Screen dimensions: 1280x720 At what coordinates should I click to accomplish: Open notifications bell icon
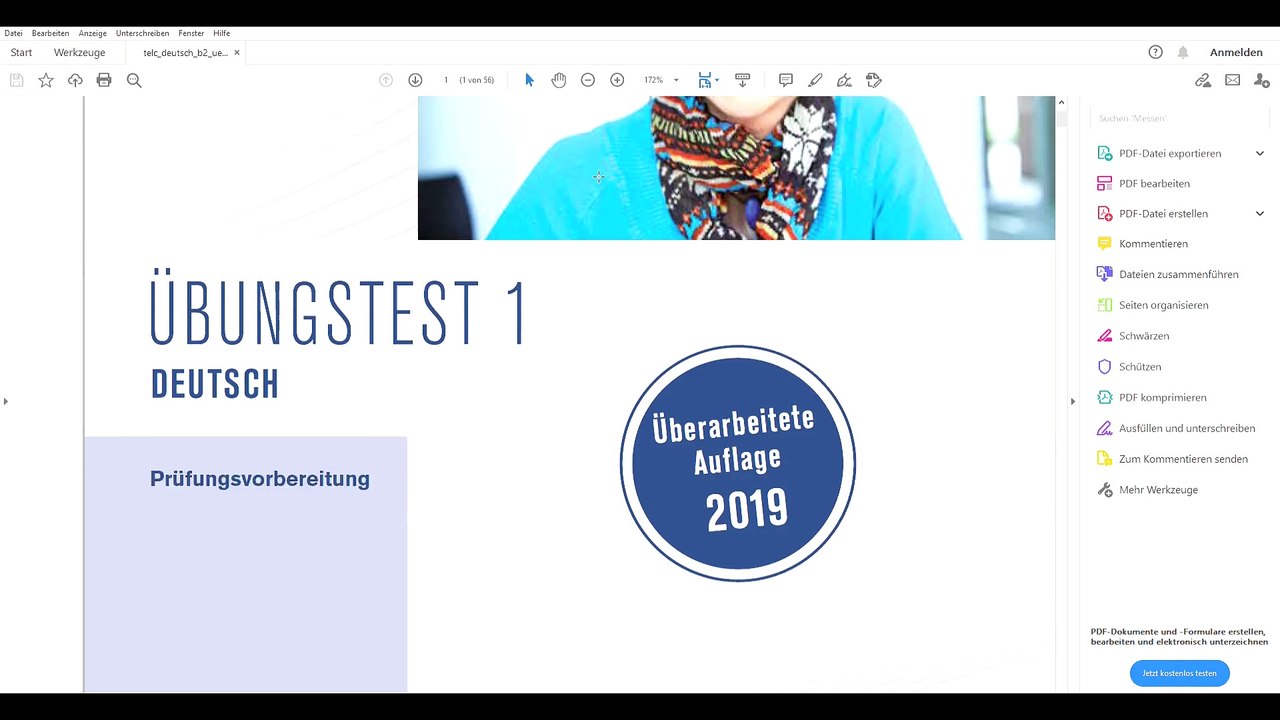point(1183,52)
